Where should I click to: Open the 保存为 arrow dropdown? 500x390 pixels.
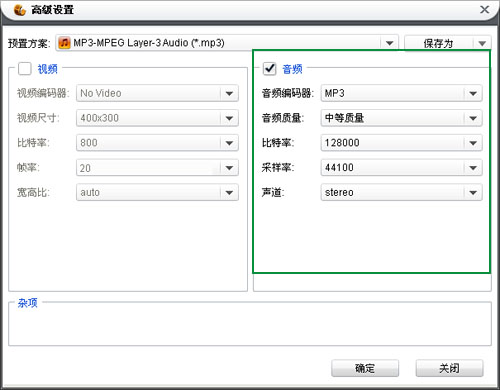pos(482,43)
